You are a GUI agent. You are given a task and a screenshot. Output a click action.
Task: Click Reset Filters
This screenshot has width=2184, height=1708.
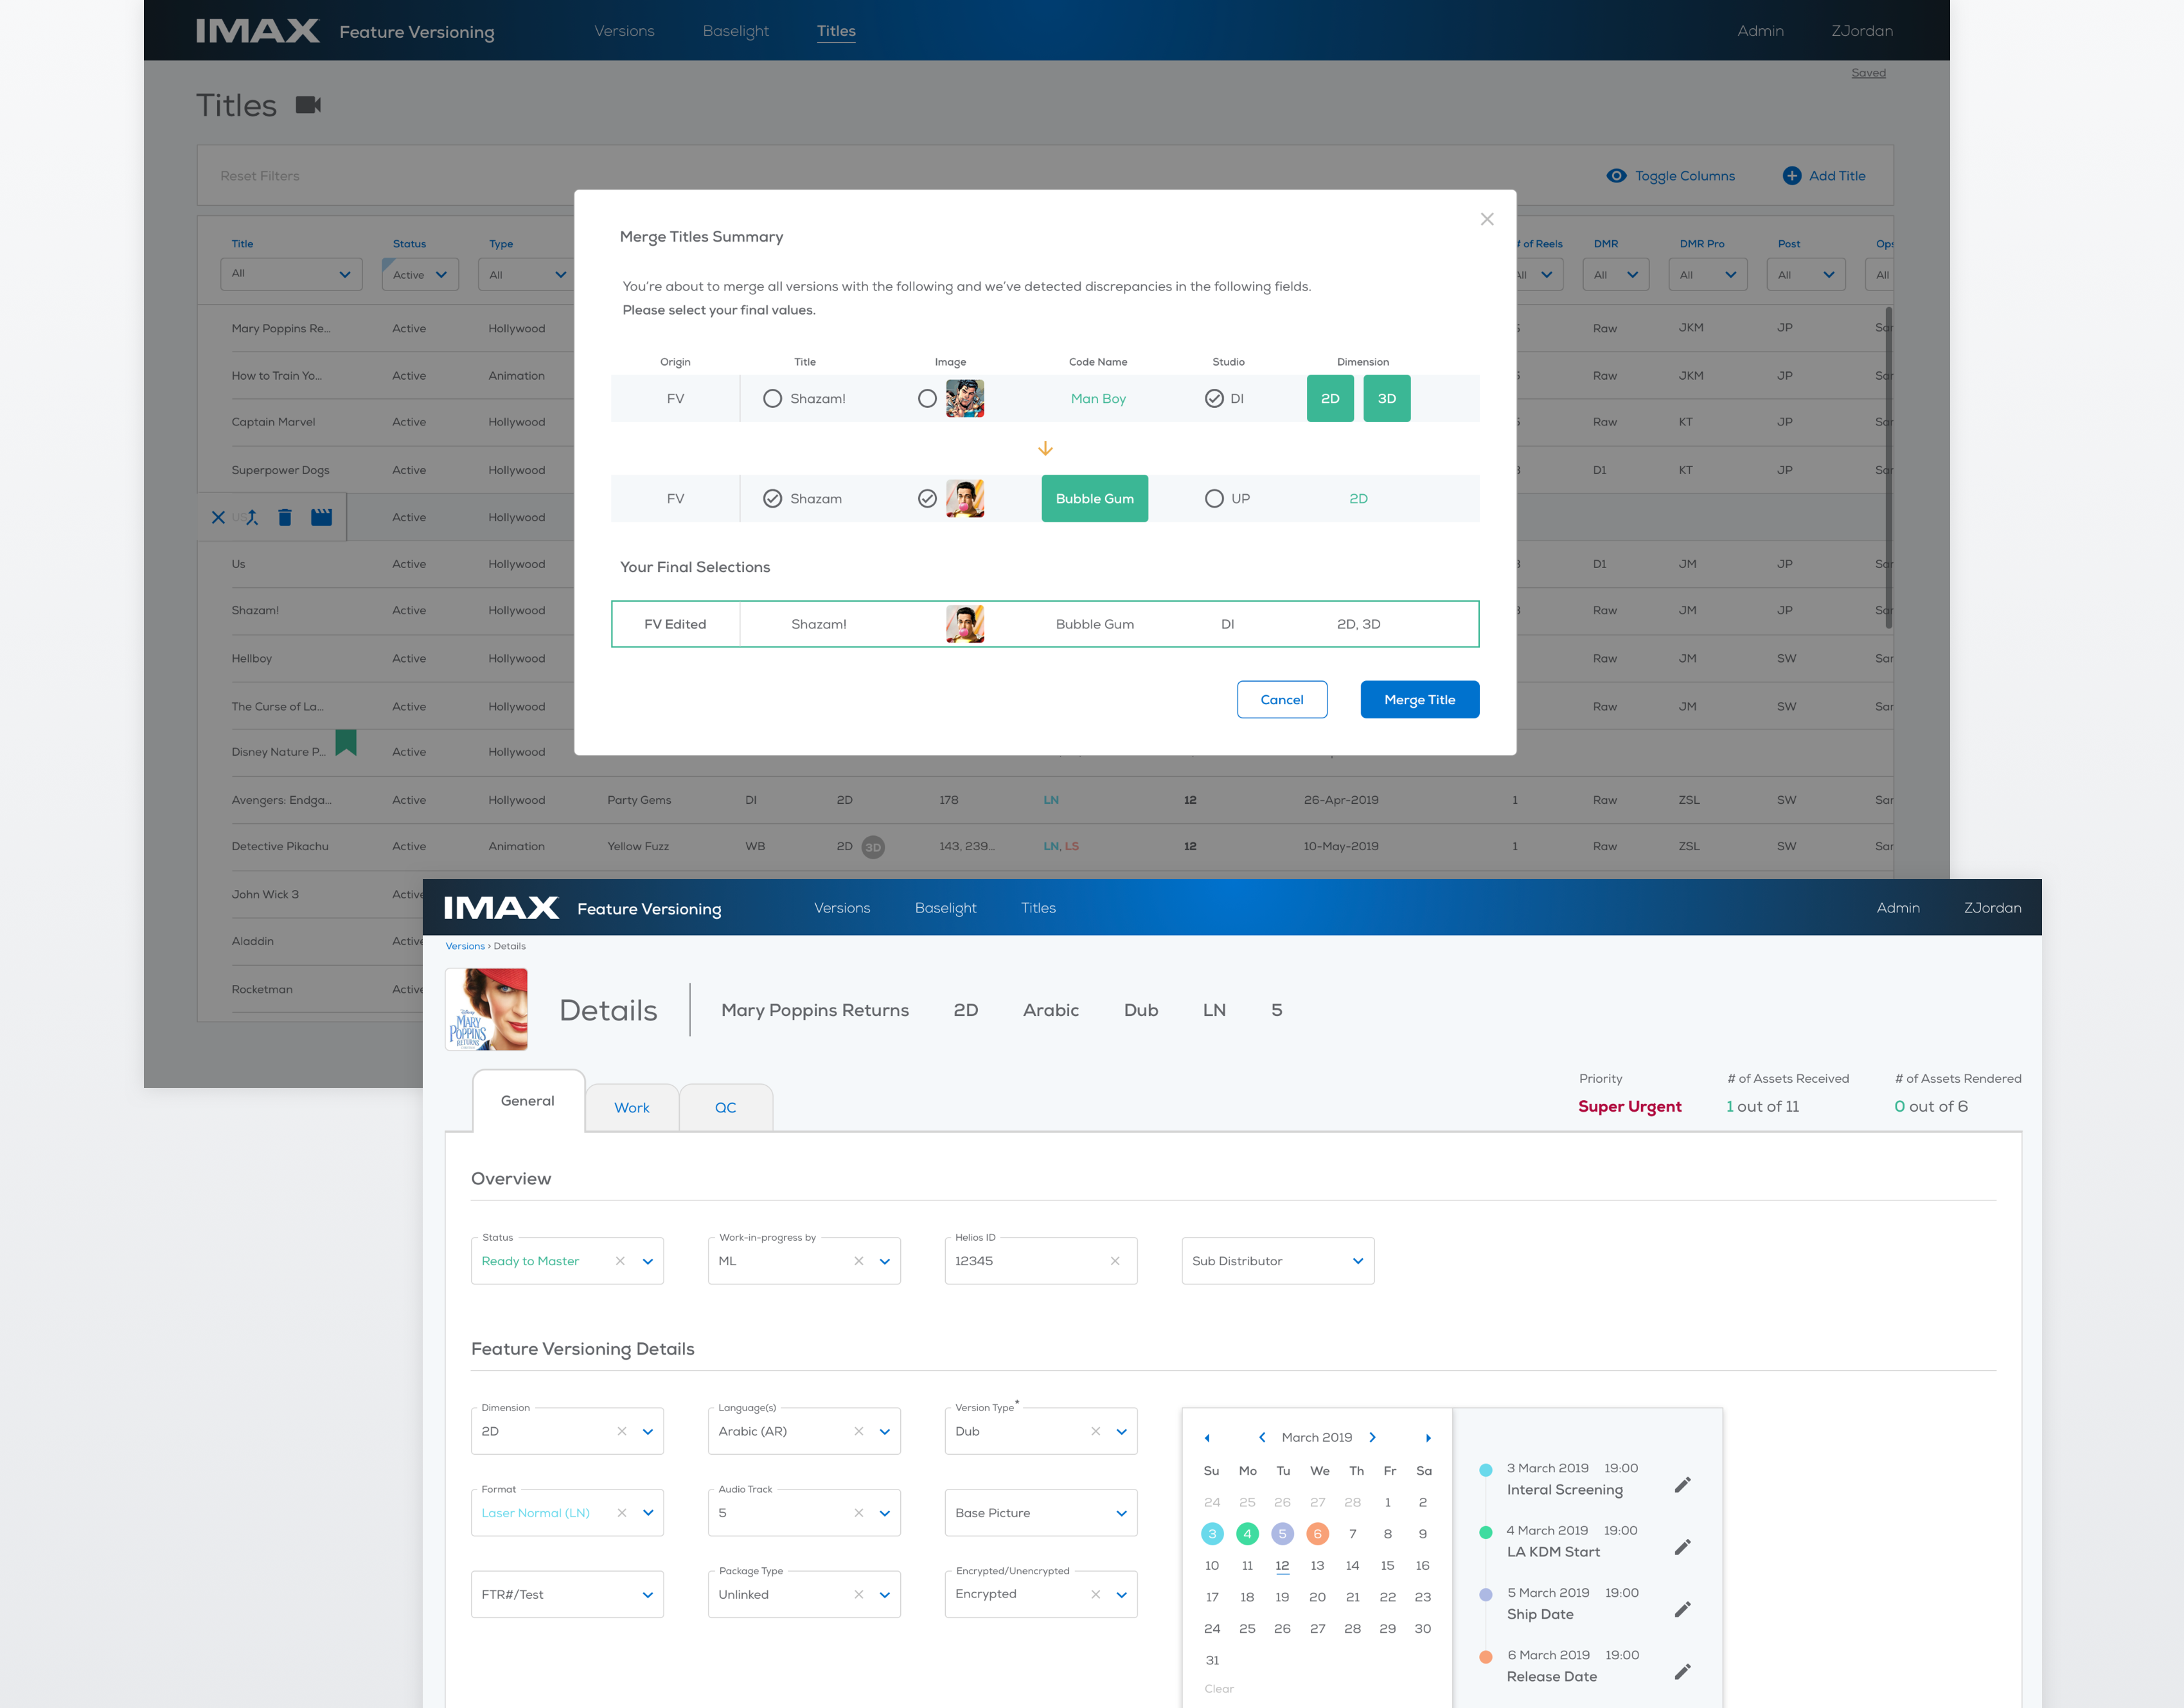(x=260, y=176)
